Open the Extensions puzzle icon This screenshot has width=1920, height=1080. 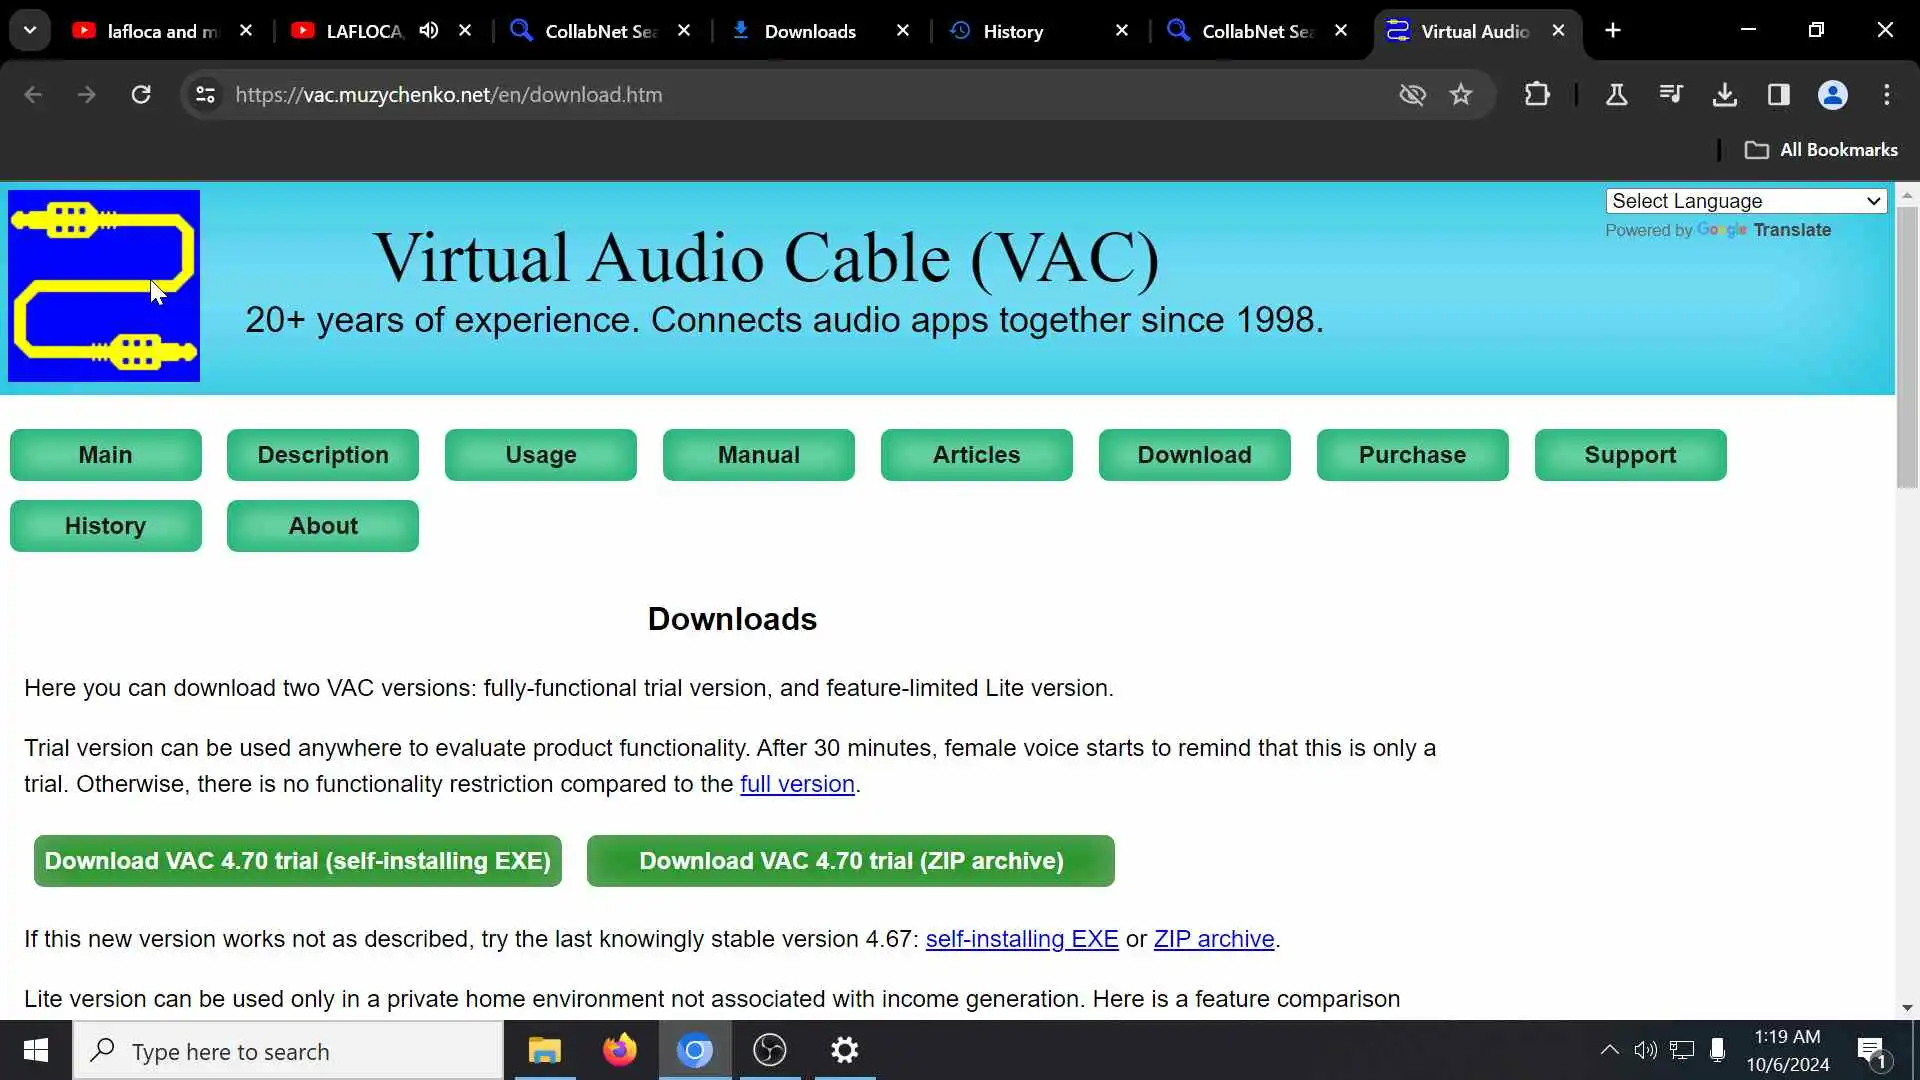coord(1537,95)
